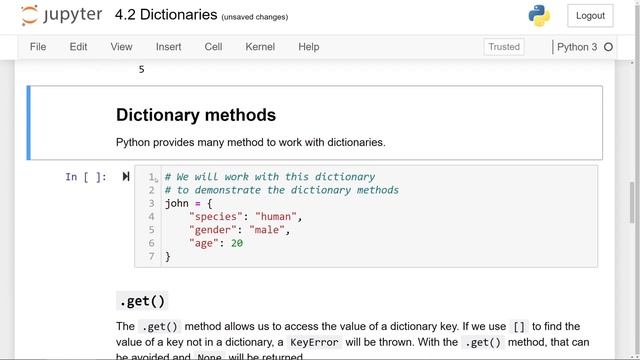Viewport: 640px width, 360px height.
Task: Click the 'Python provides many method' paragraph
Action: click(251, 142)
